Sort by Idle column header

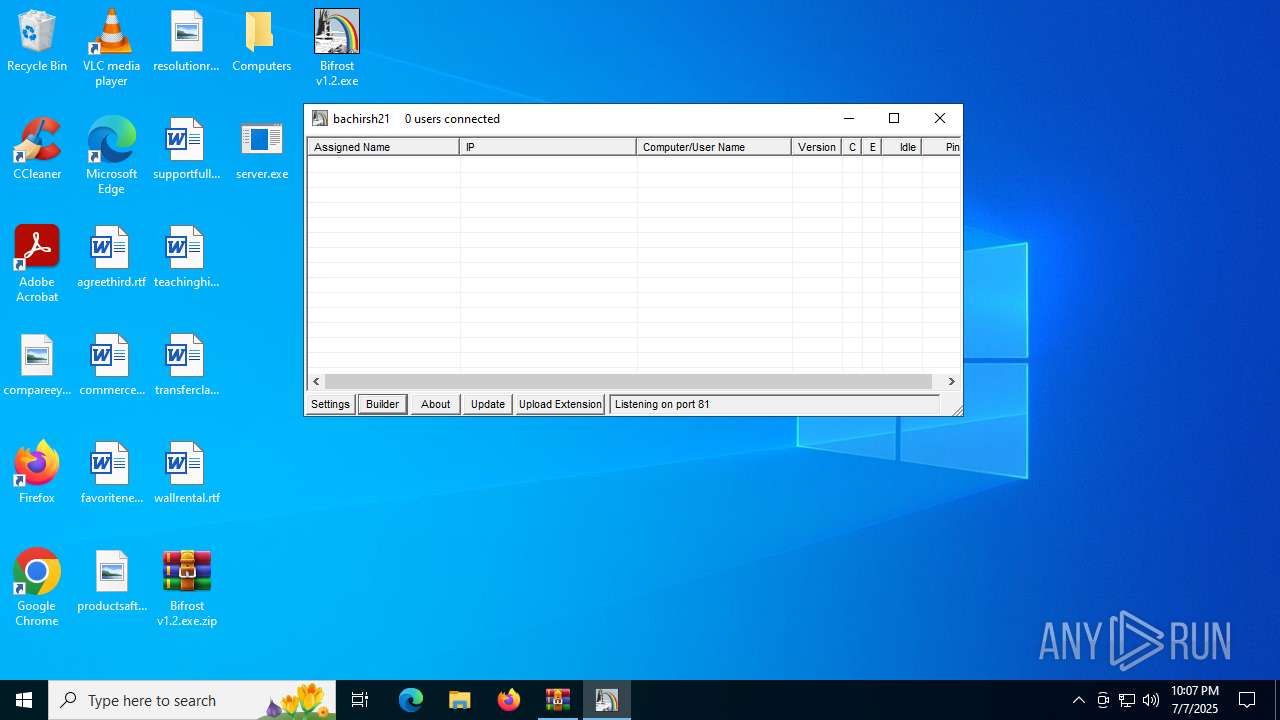[x=902, y=147]
